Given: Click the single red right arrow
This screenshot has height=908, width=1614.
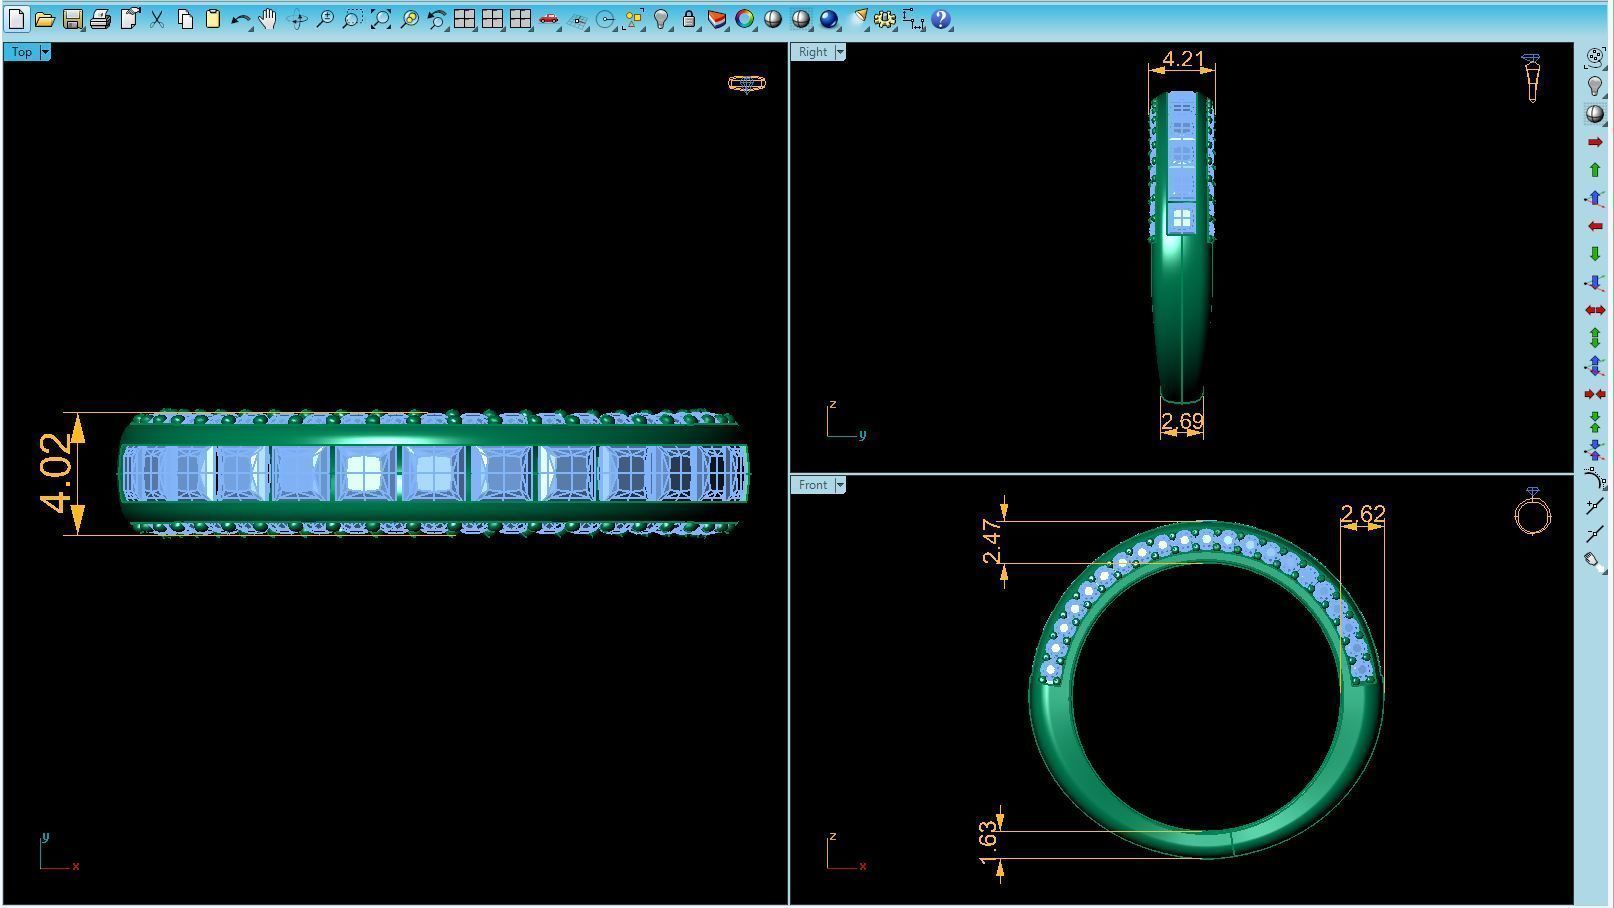Looking at the screenshot, I should coord(1595,142).
